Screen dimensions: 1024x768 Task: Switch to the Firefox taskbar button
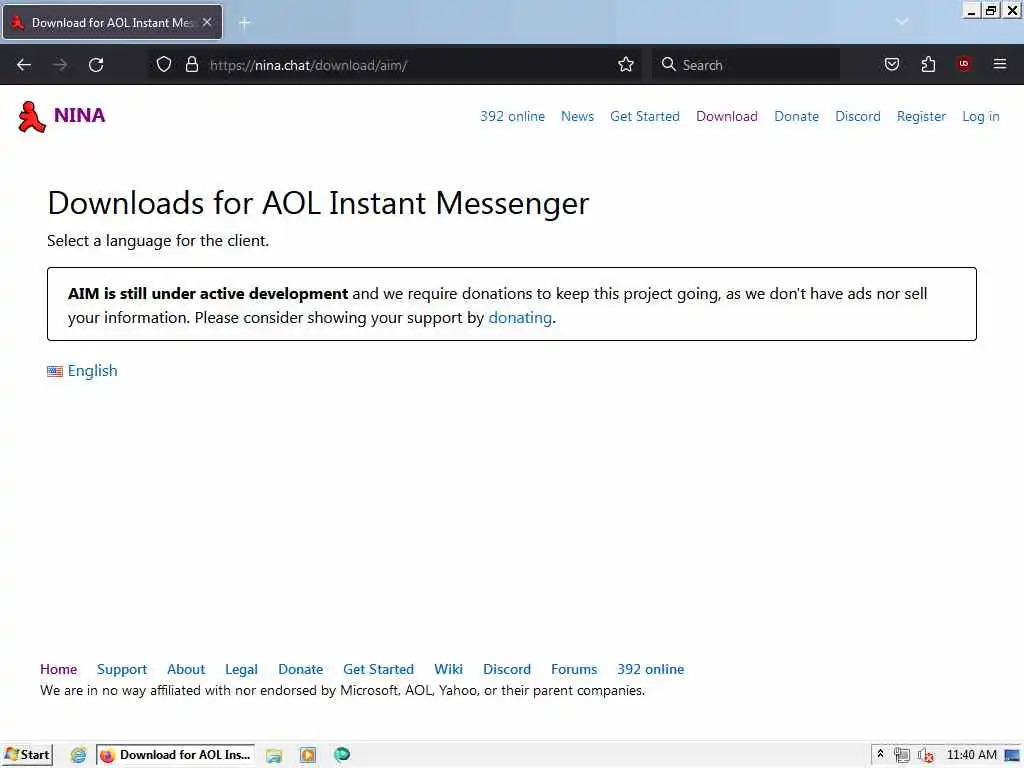[176, 755]
